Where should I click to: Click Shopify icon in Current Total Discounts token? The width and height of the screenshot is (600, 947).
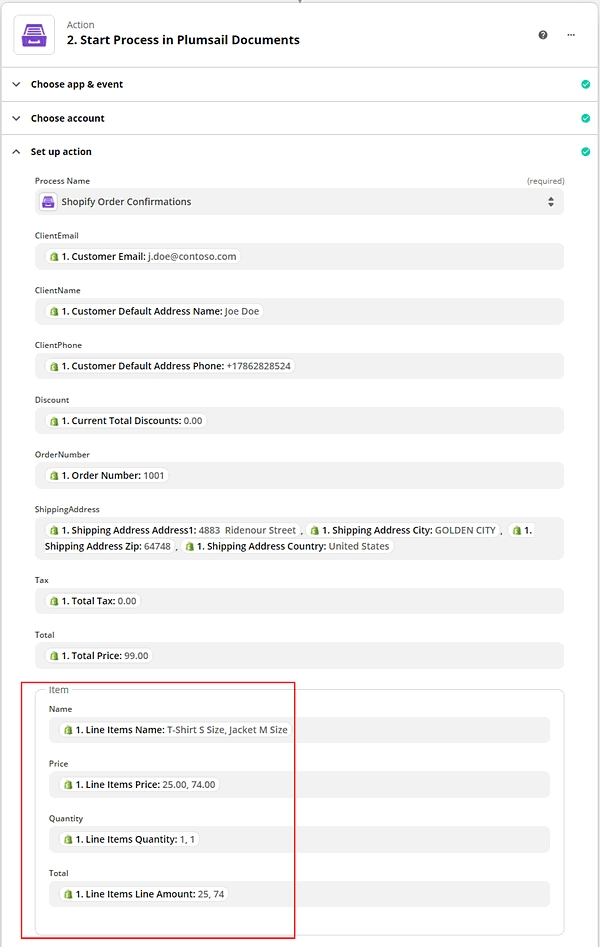click(54, 421)
